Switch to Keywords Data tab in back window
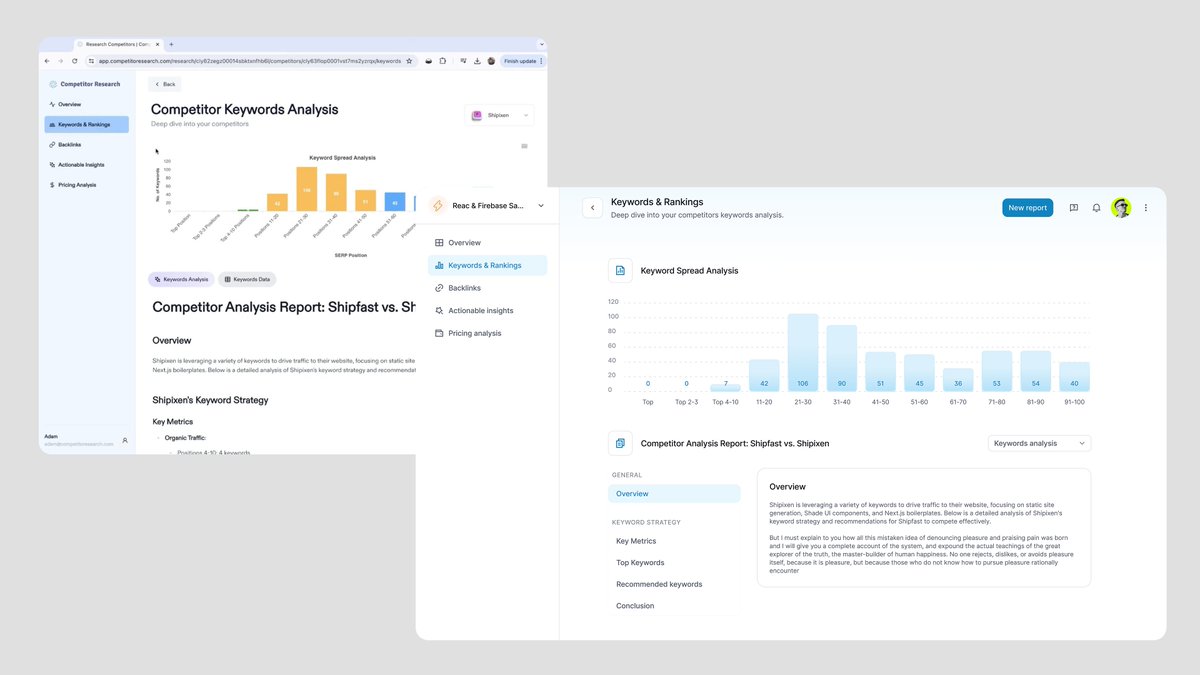Screen dimensions: 1200x675 [x=247, y=280]
